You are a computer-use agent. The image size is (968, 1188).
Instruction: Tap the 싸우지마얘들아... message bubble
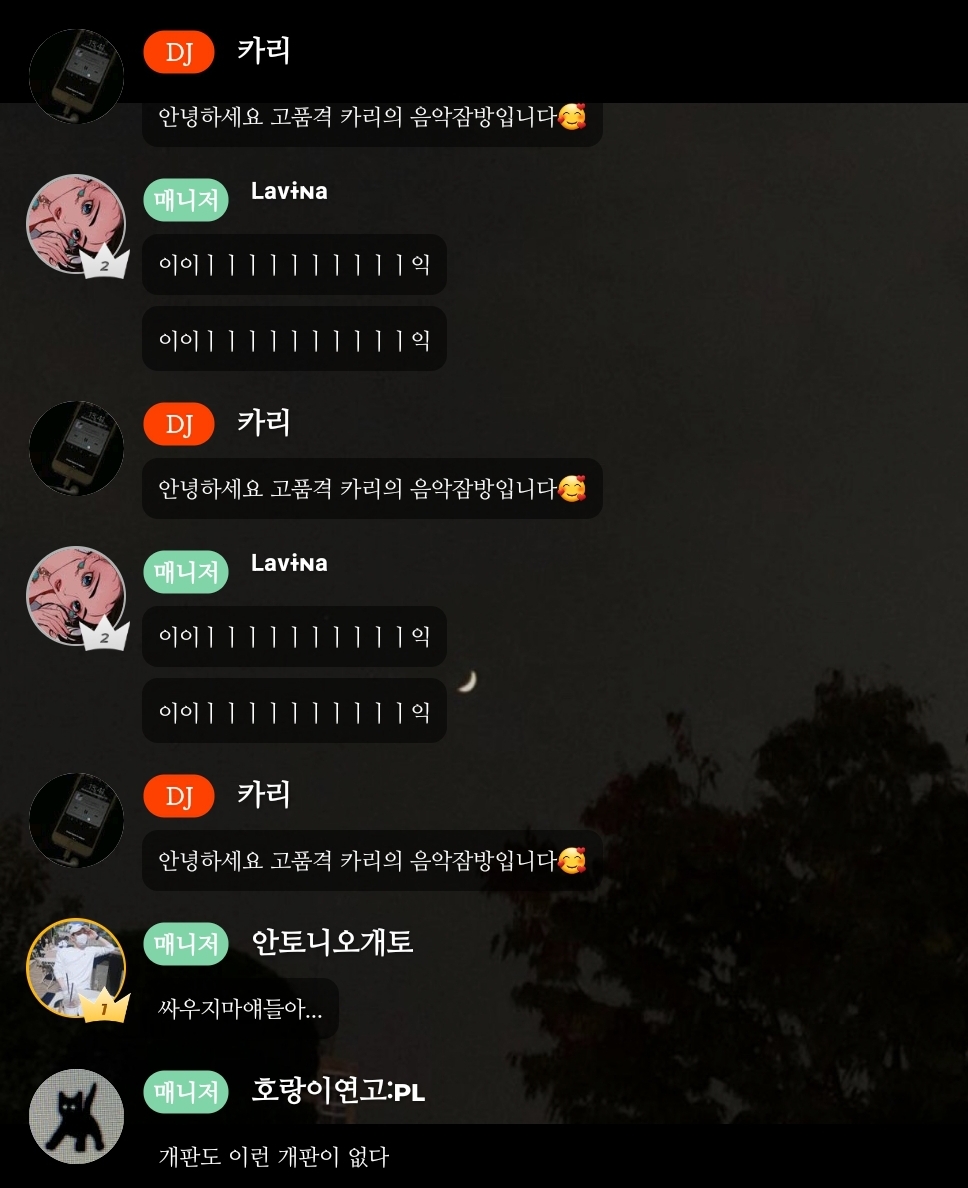[240, 1008]
